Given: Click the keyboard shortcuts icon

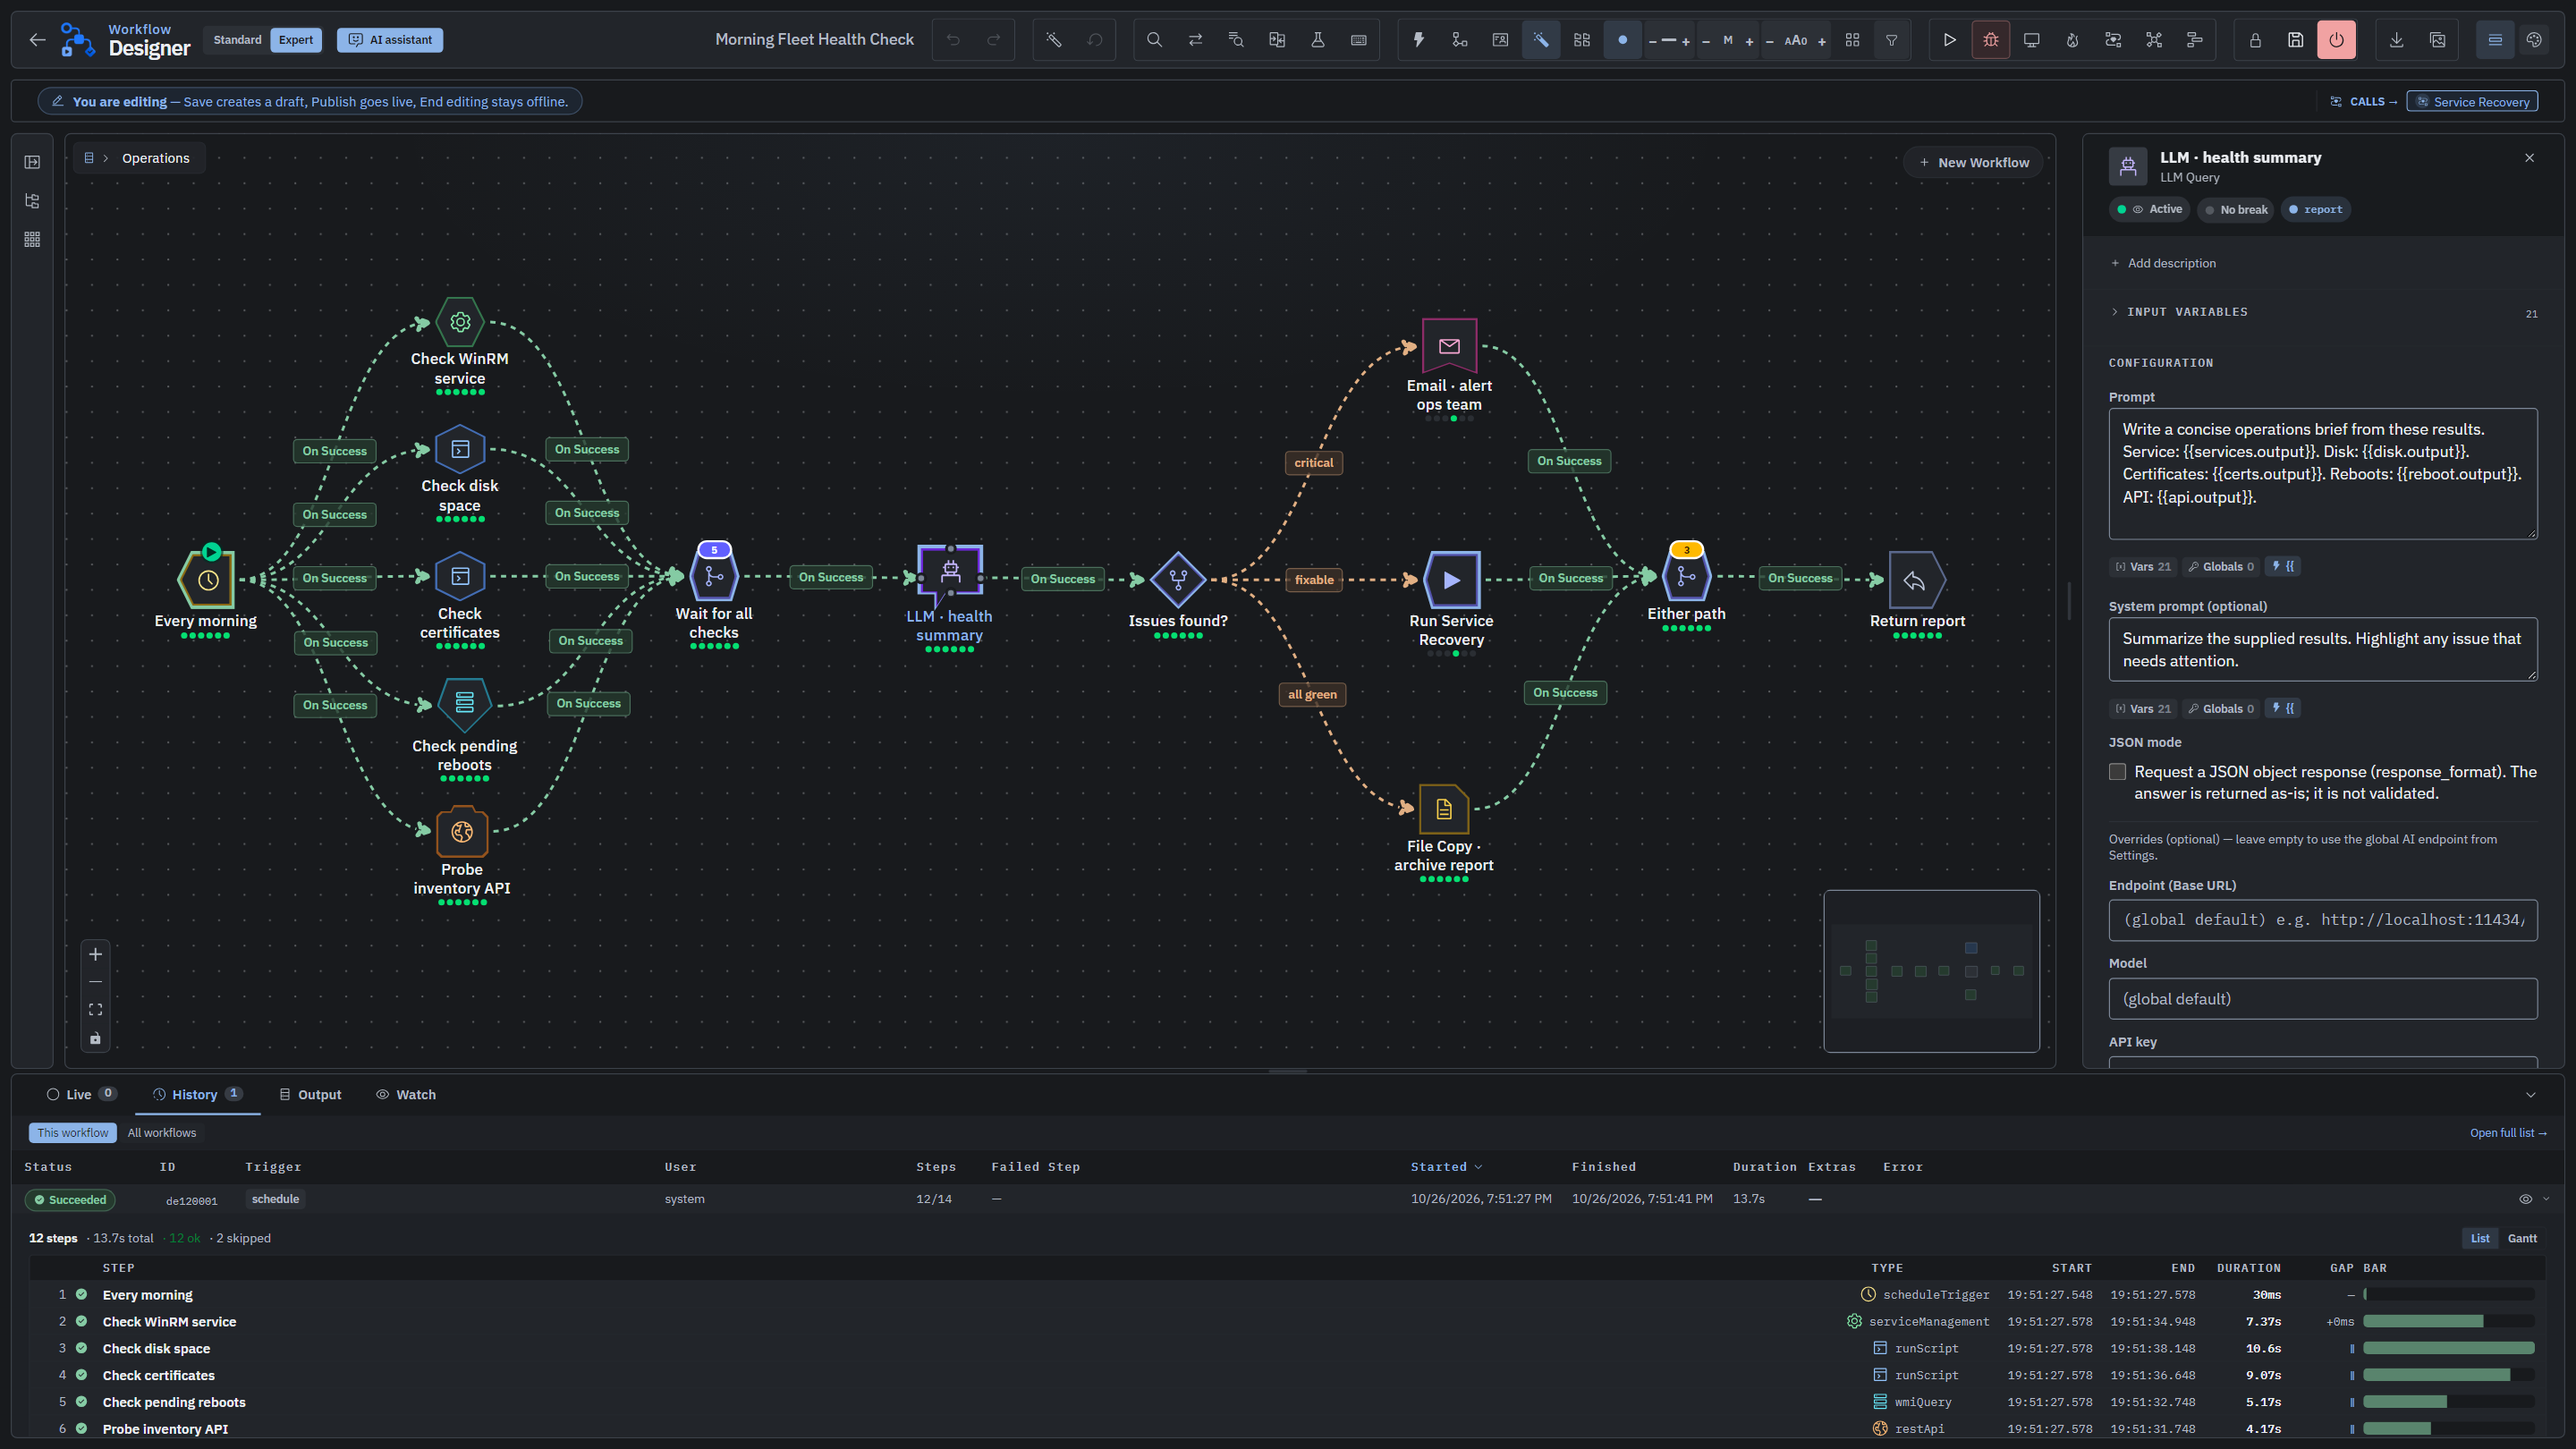Looking at the screenshot, I should (x=1358, y=40).
